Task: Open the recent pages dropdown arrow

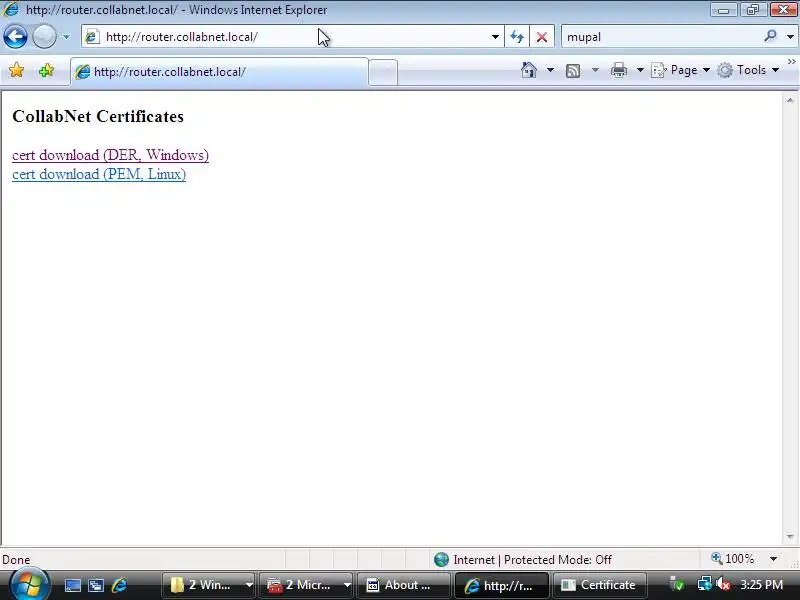Action: [66, 37]
